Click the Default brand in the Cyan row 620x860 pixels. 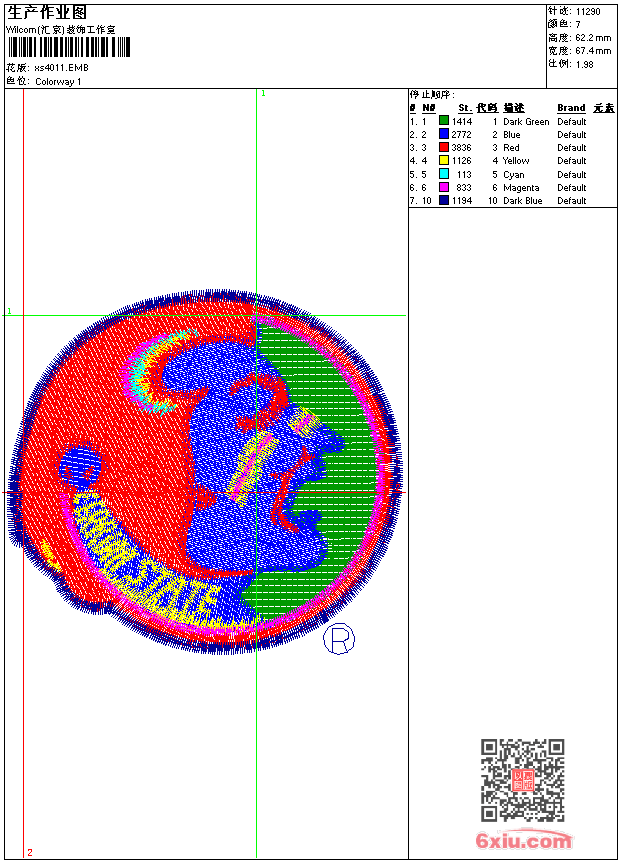tap(572, 174)
